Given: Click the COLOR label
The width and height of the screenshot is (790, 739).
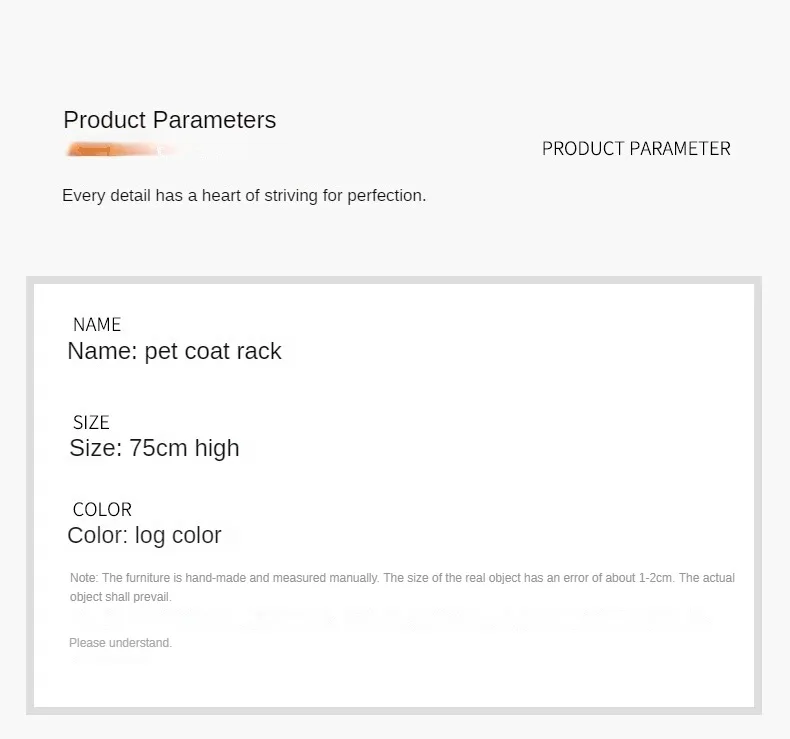Looking at the screenshot, I should point(102,510).
